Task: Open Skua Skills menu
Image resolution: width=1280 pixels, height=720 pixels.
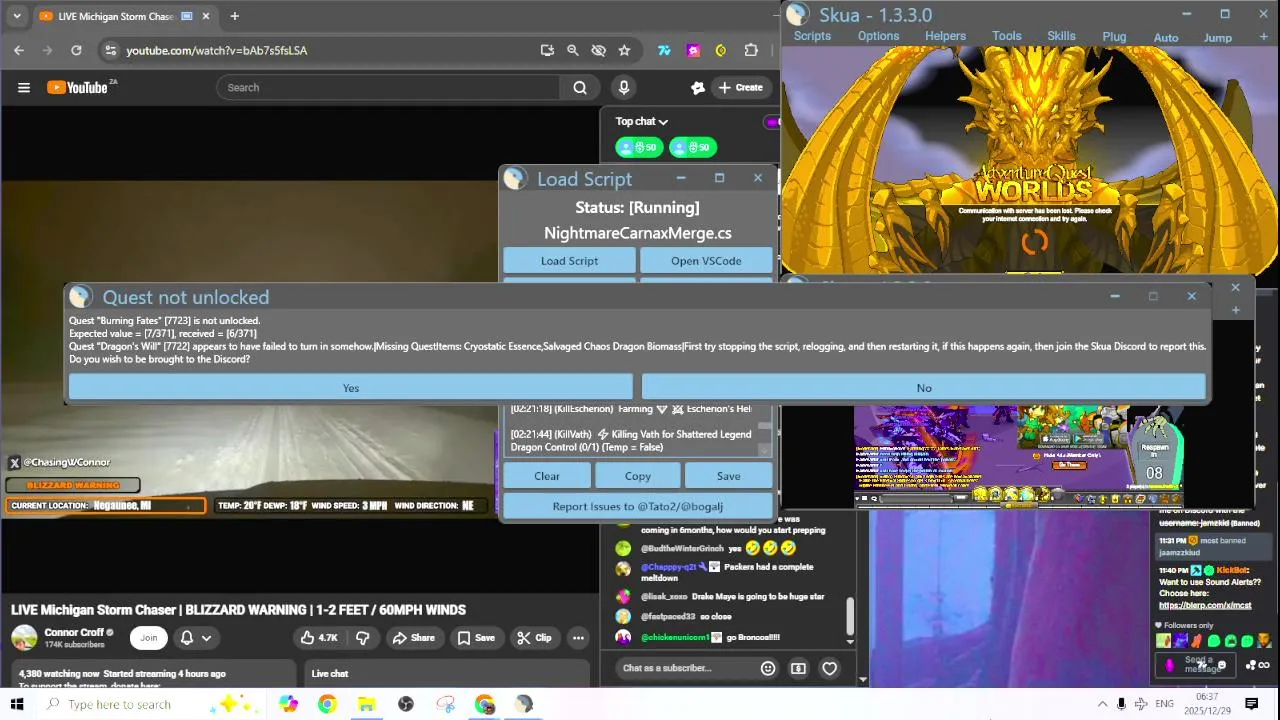Action: click(x=1061, y=36)
